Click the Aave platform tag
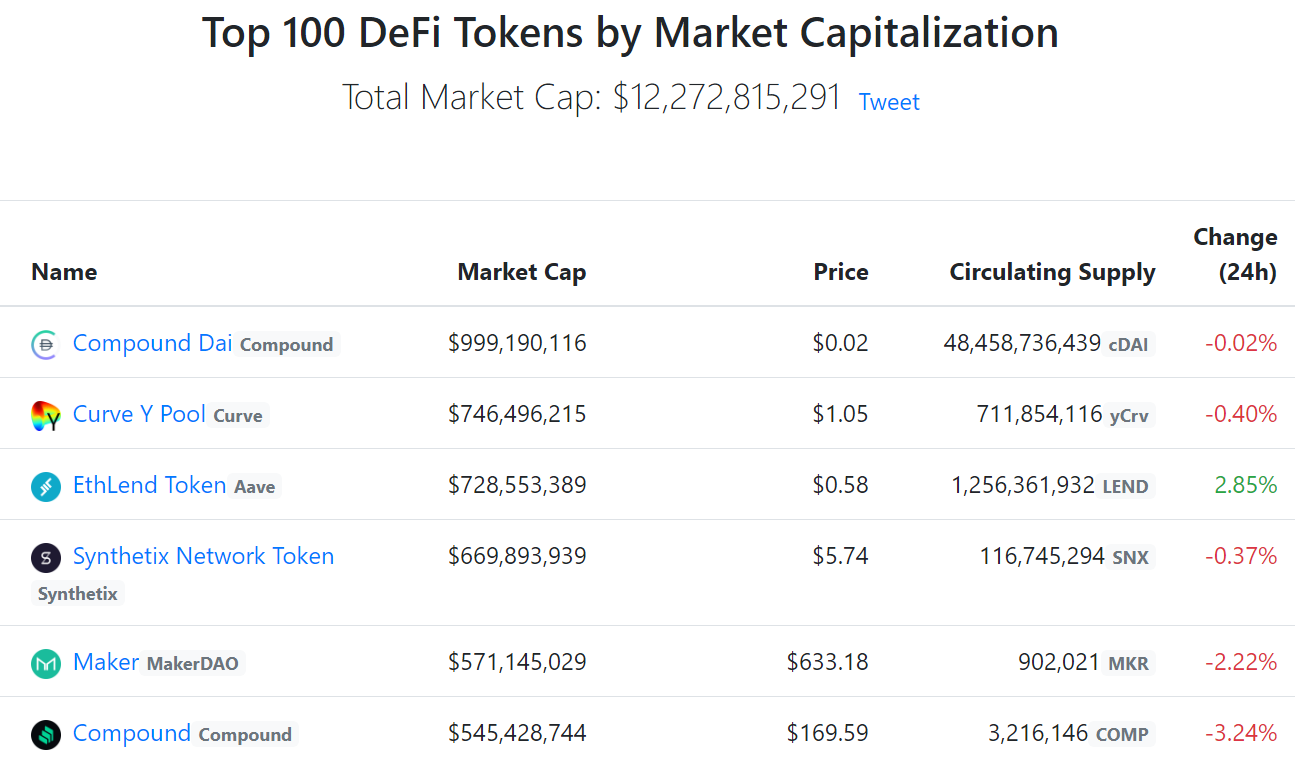 [255, 487]
